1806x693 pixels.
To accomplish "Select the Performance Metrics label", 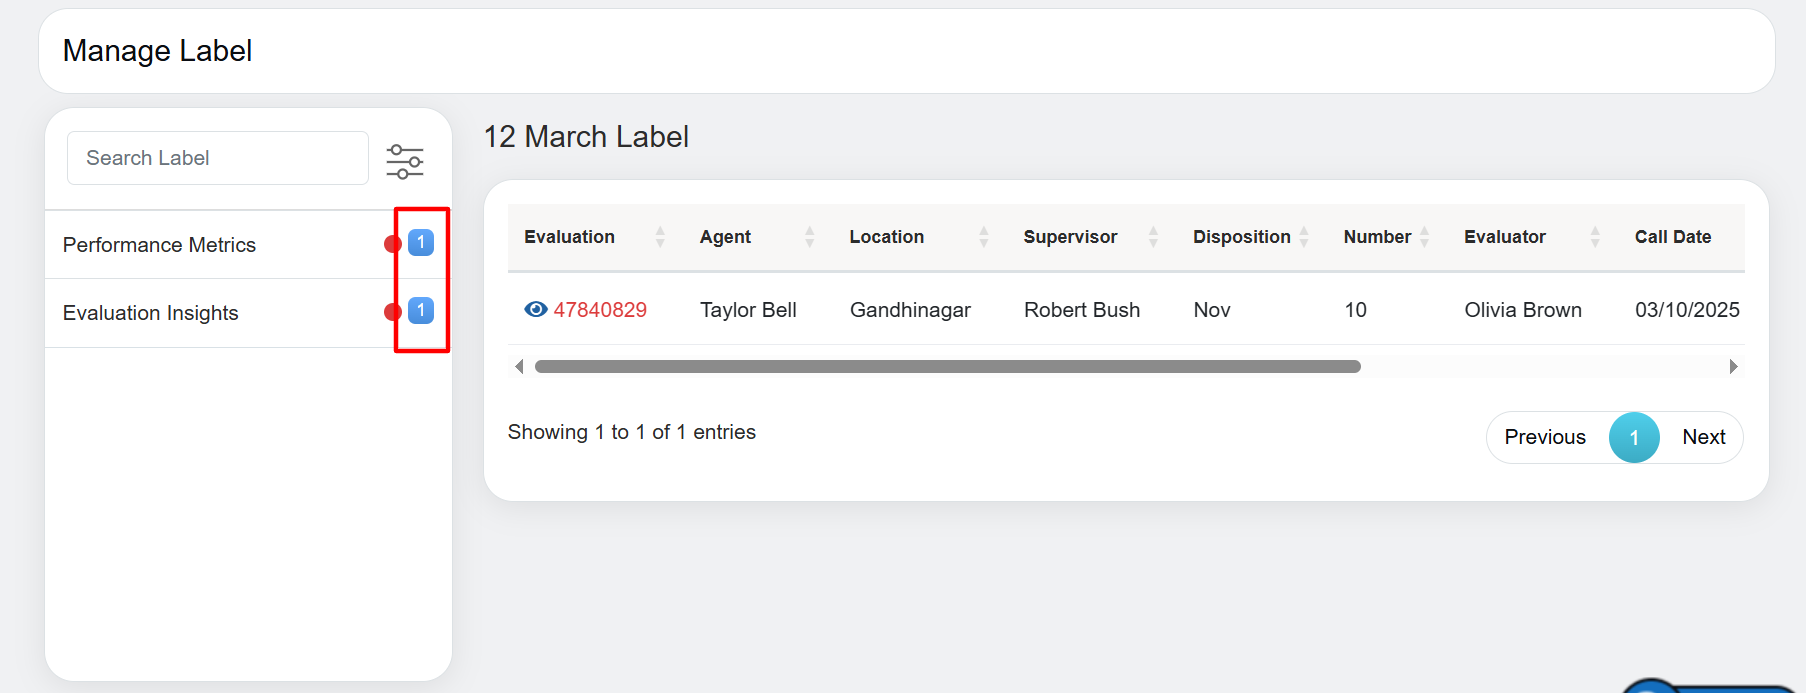I will [160, 245].
